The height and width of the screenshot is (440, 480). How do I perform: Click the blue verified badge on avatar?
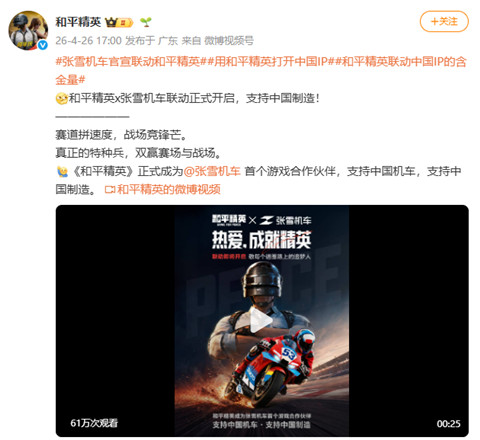pos(42,45)
